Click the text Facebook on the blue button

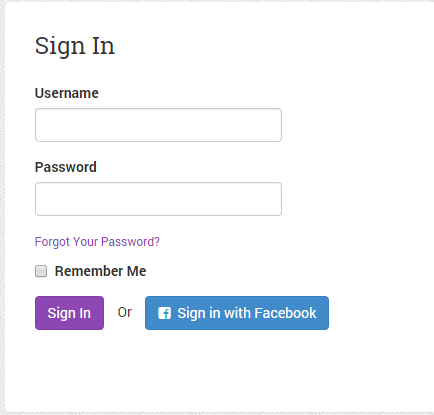(285, 313)
